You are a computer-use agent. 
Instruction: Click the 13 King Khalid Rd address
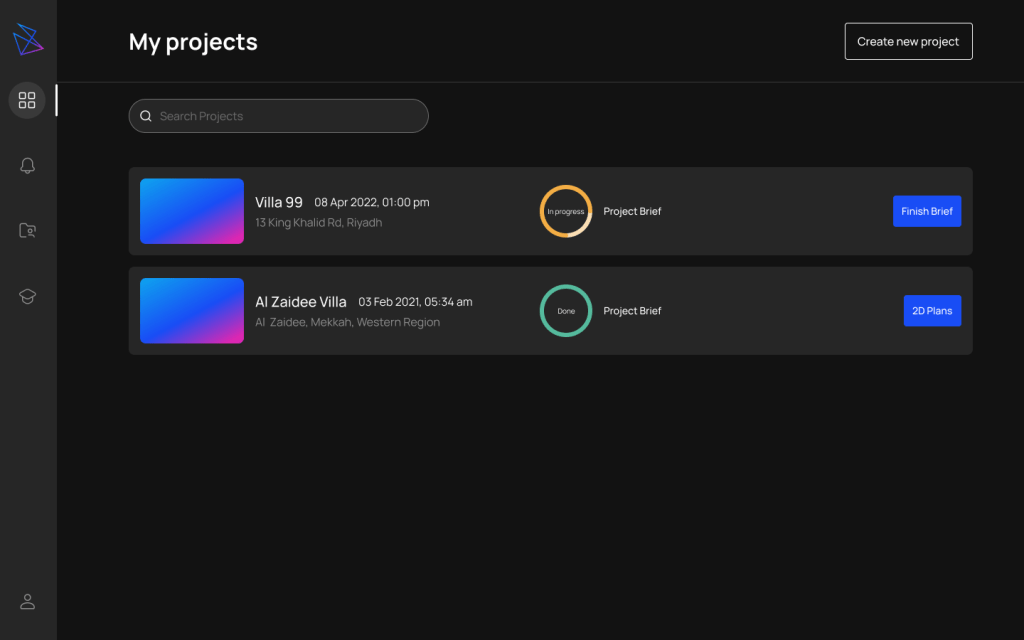(x=318, y=223)
